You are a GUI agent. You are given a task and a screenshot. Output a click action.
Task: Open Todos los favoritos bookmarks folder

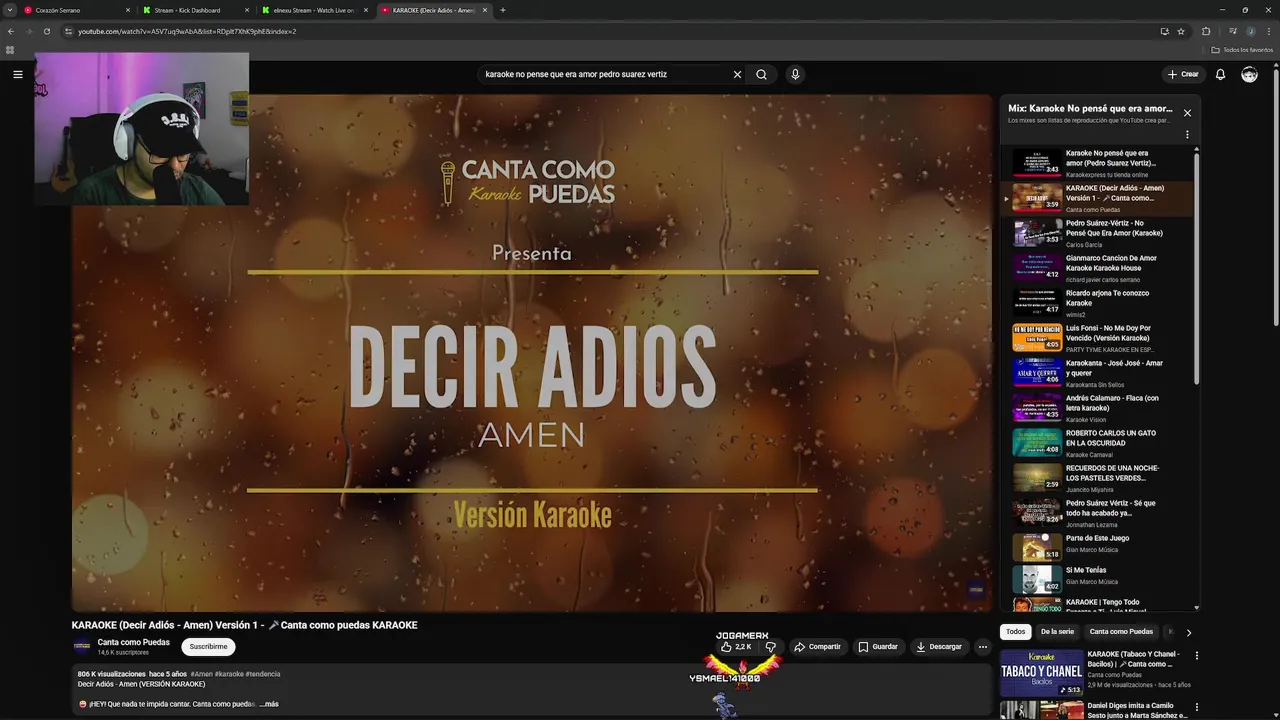1242,49
